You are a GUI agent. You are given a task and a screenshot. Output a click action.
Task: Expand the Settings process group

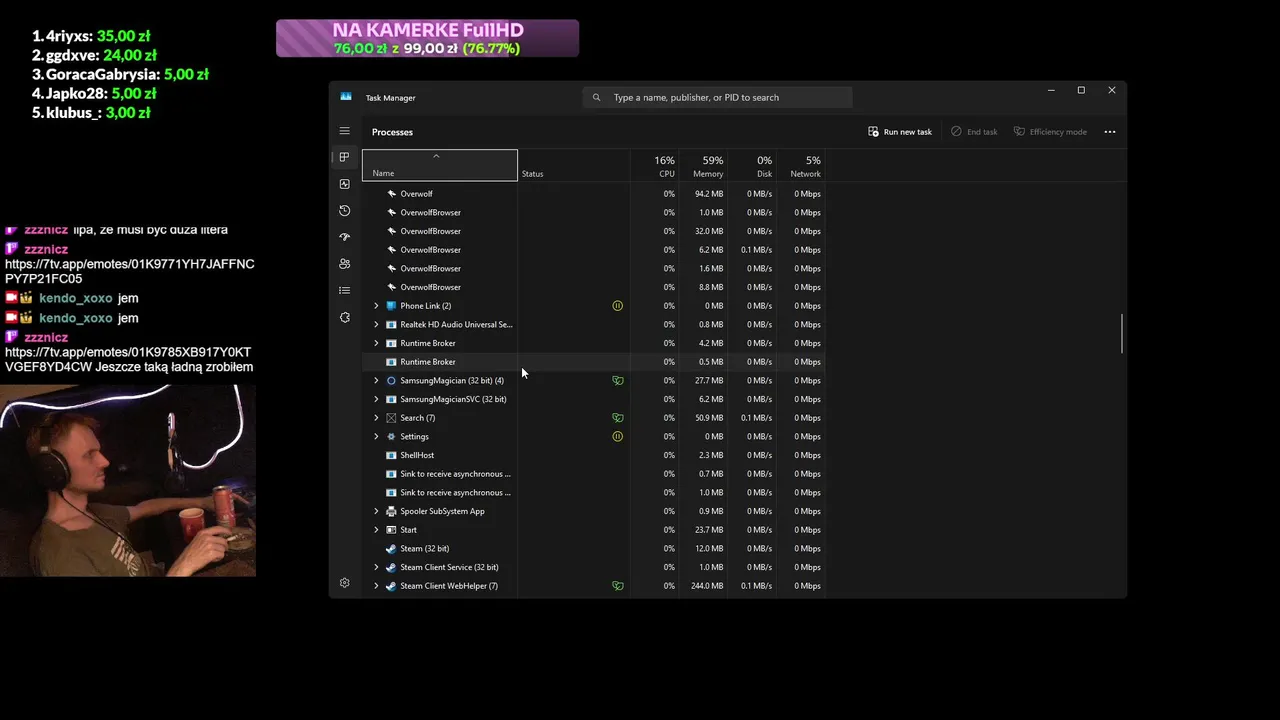[x=376, y=436]
